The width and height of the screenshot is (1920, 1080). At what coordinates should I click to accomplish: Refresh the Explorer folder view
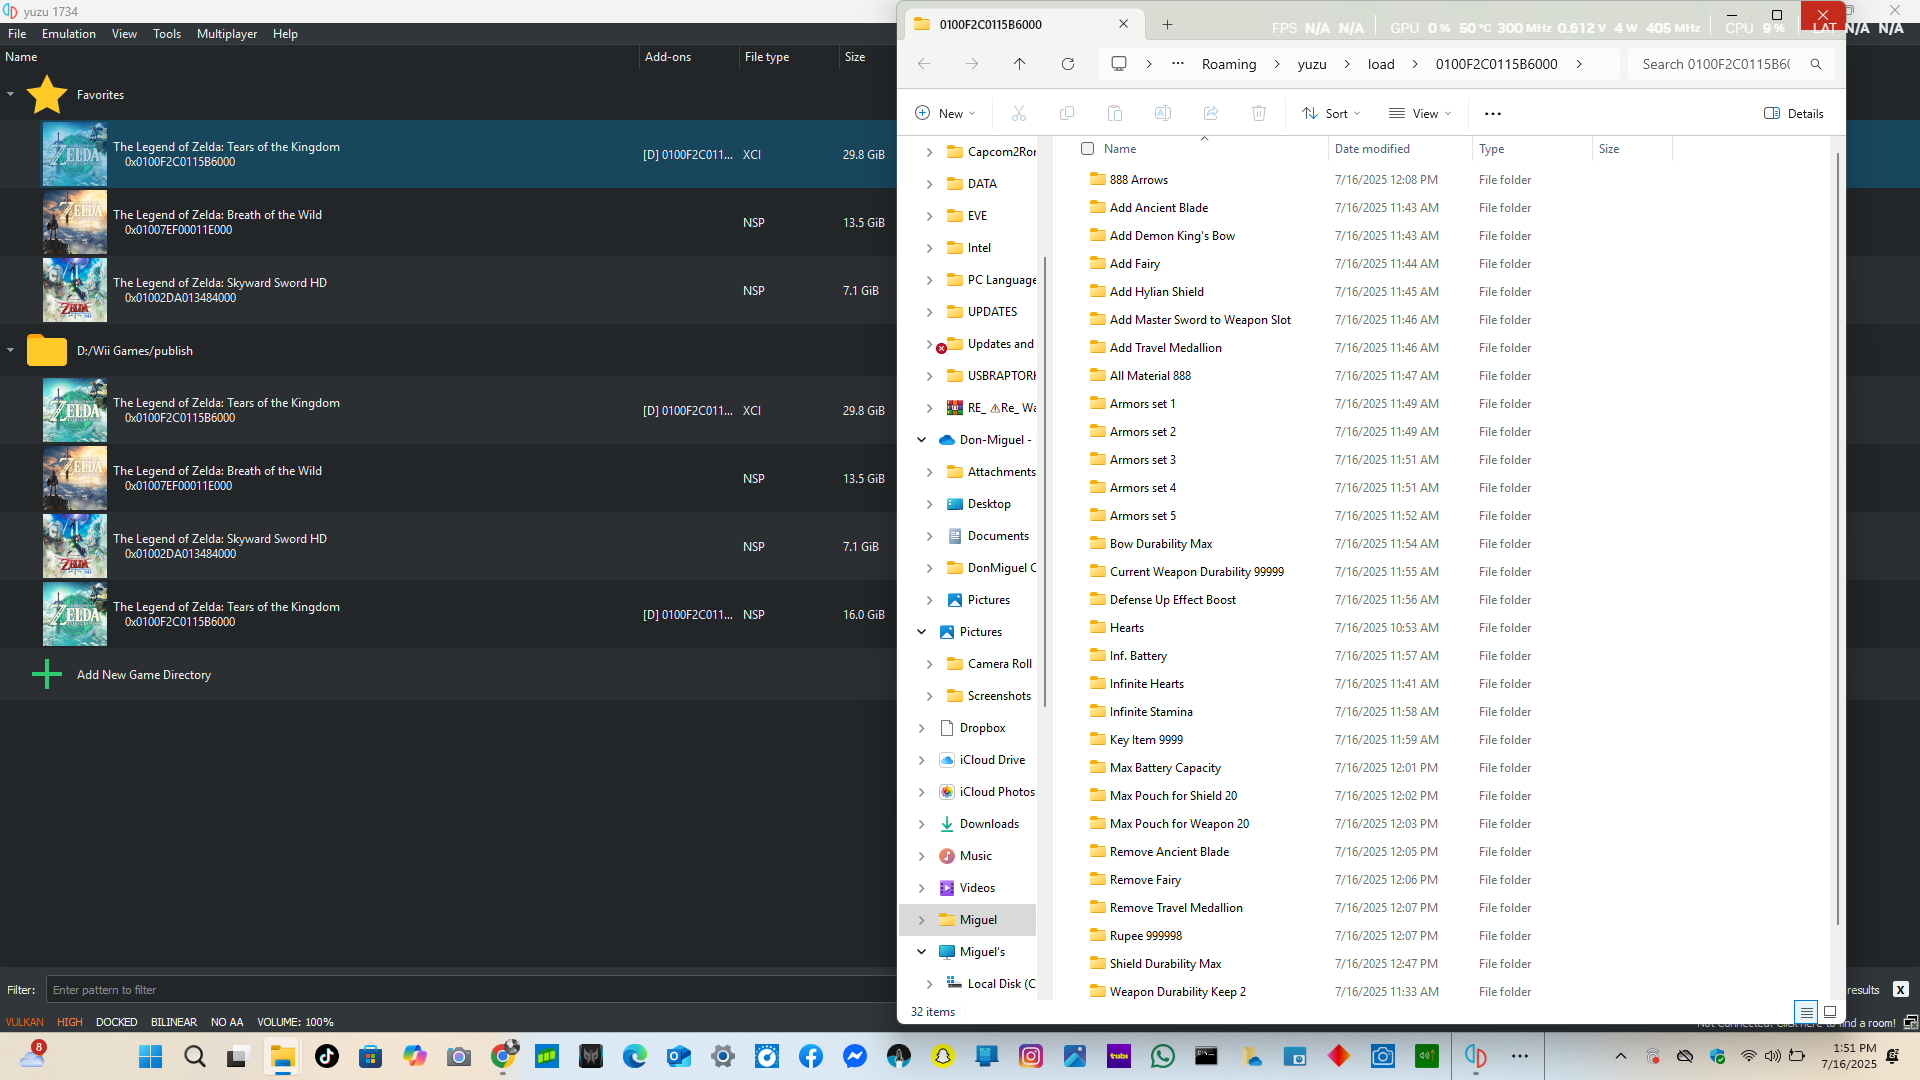click(x=1068, y=64)
